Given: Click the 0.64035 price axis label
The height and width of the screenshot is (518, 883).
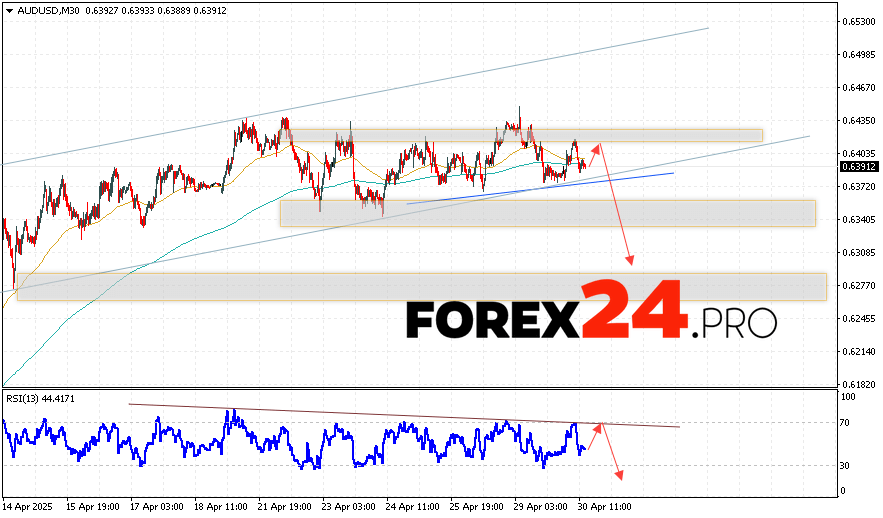Looking at the screenshot, I should (x=859, y=153).
